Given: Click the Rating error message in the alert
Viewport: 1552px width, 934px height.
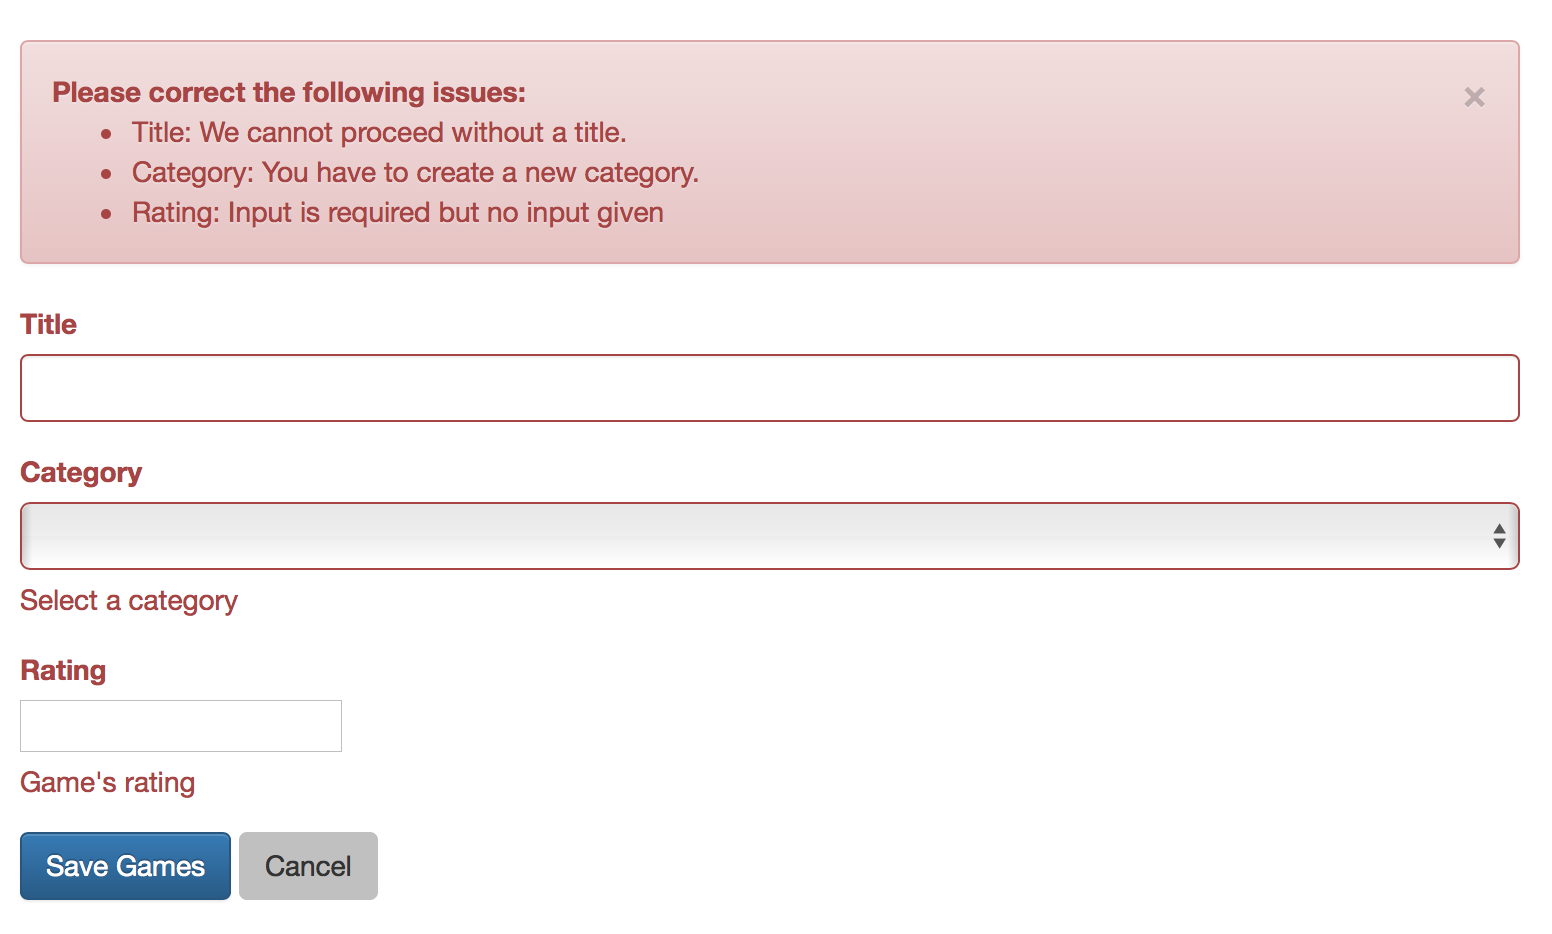Looking at the screenshot, I should [397, 212].
